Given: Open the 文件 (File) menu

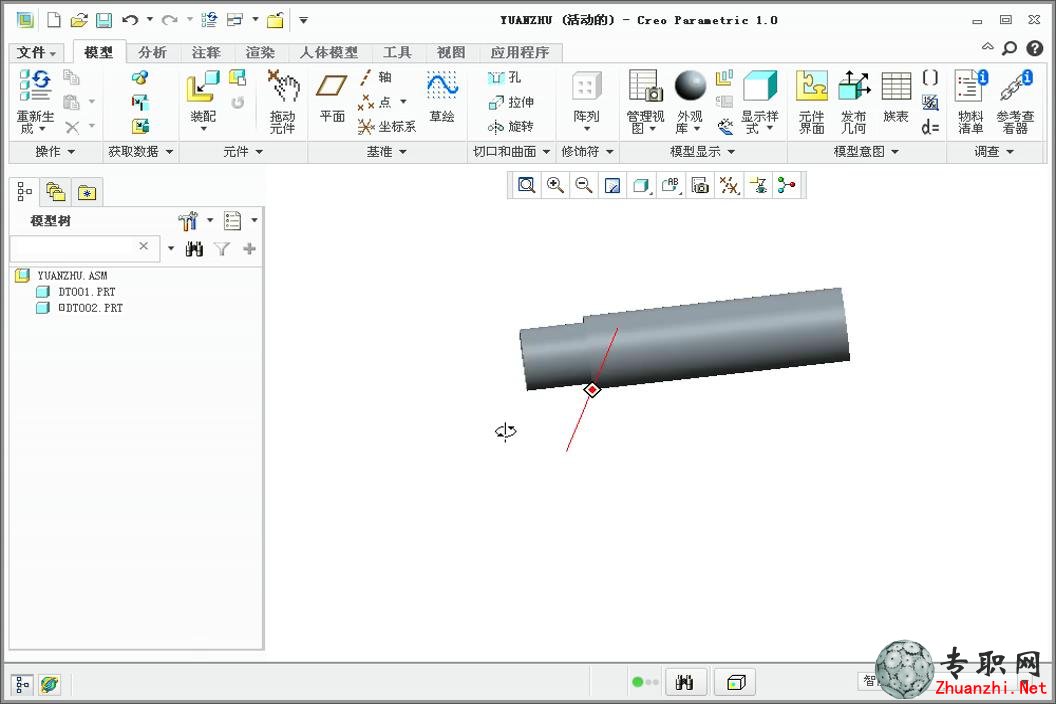Looking at the screenshot, I should point(36,53).
